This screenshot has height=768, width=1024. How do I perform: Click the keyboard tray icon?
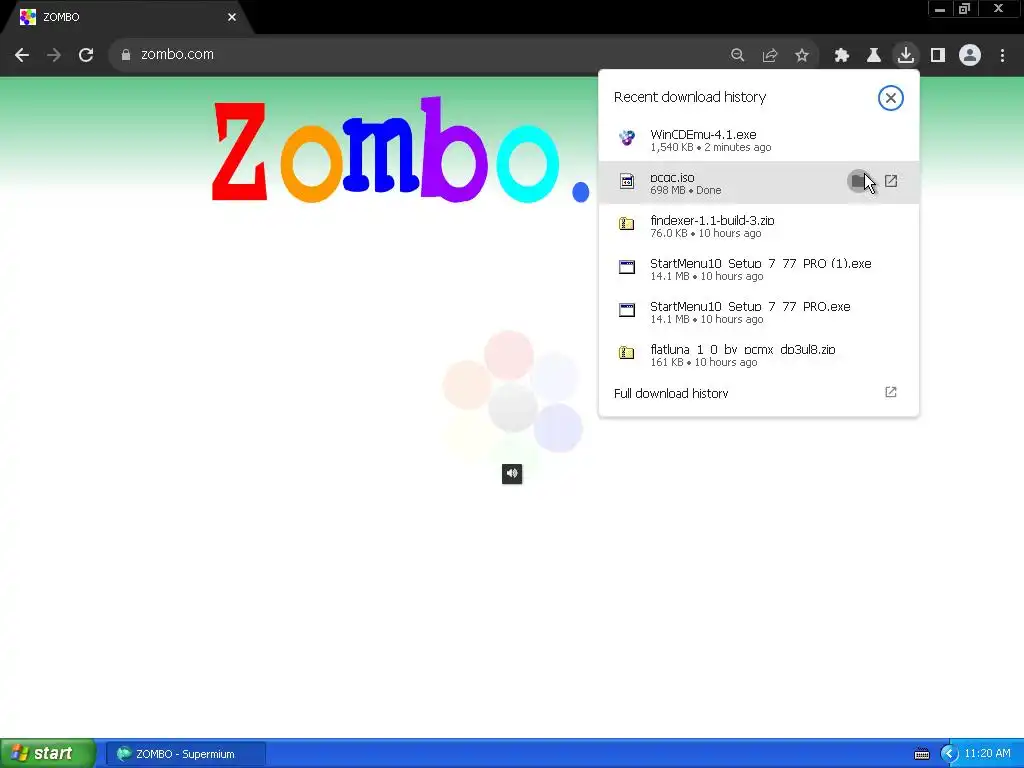coord(921,754)
